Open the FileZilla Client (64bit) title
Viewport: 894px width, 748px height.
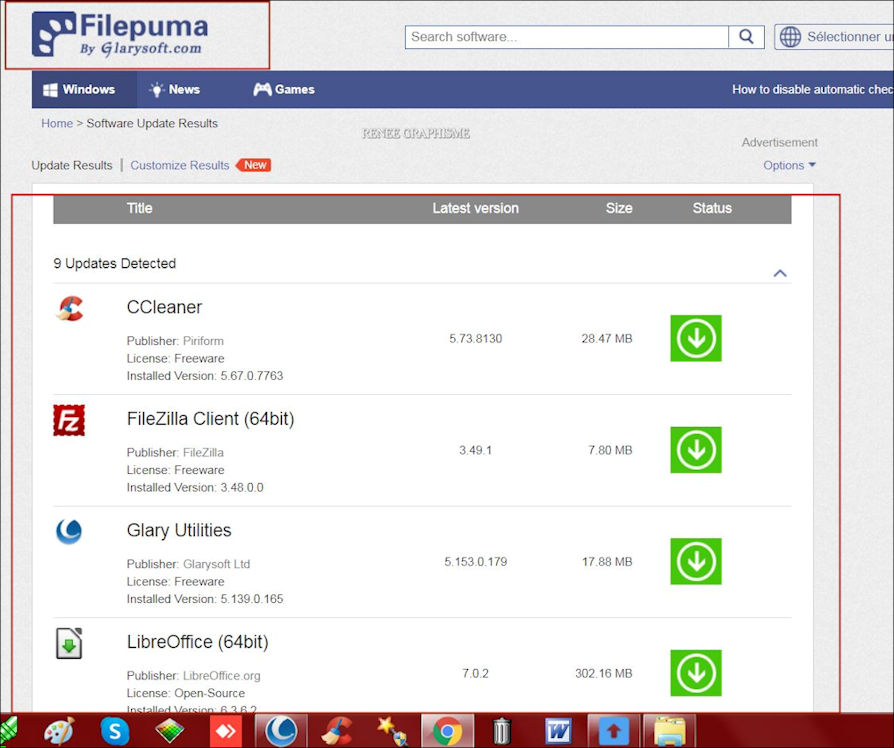click(x=210, y=419)
